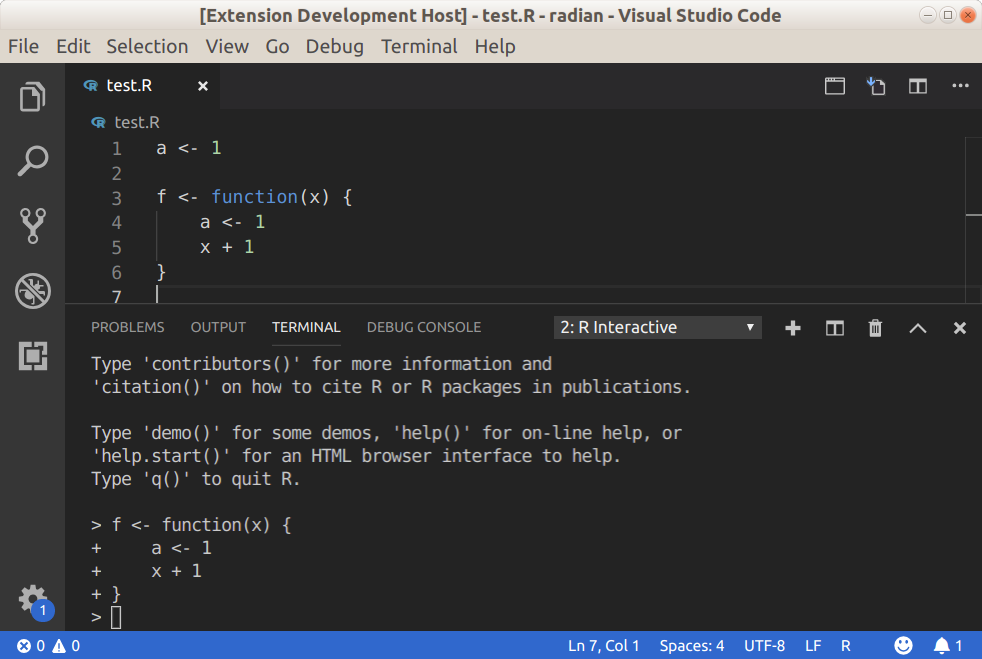Open the Source Control view
Viewport: 982px width, 659px height.
click(x=33, y=226)
